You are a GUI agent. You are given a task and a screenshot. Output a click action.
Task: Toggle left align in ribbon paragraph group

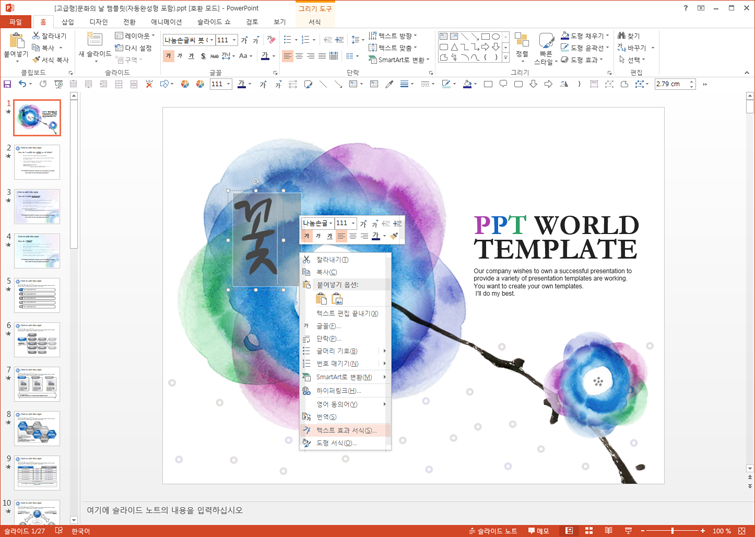[x=287, y=56]
